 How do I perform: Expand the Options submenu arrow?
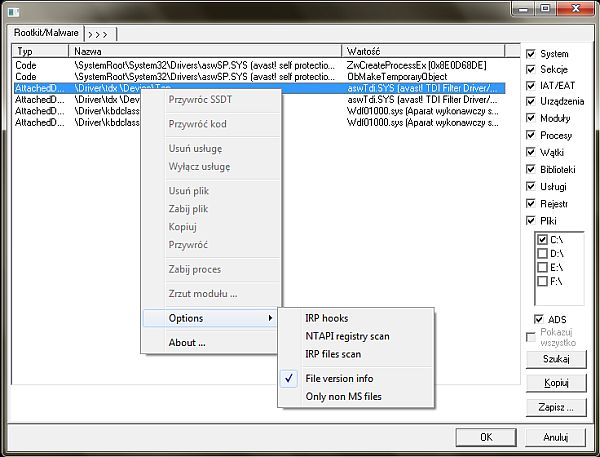click(x=270, y=318)
